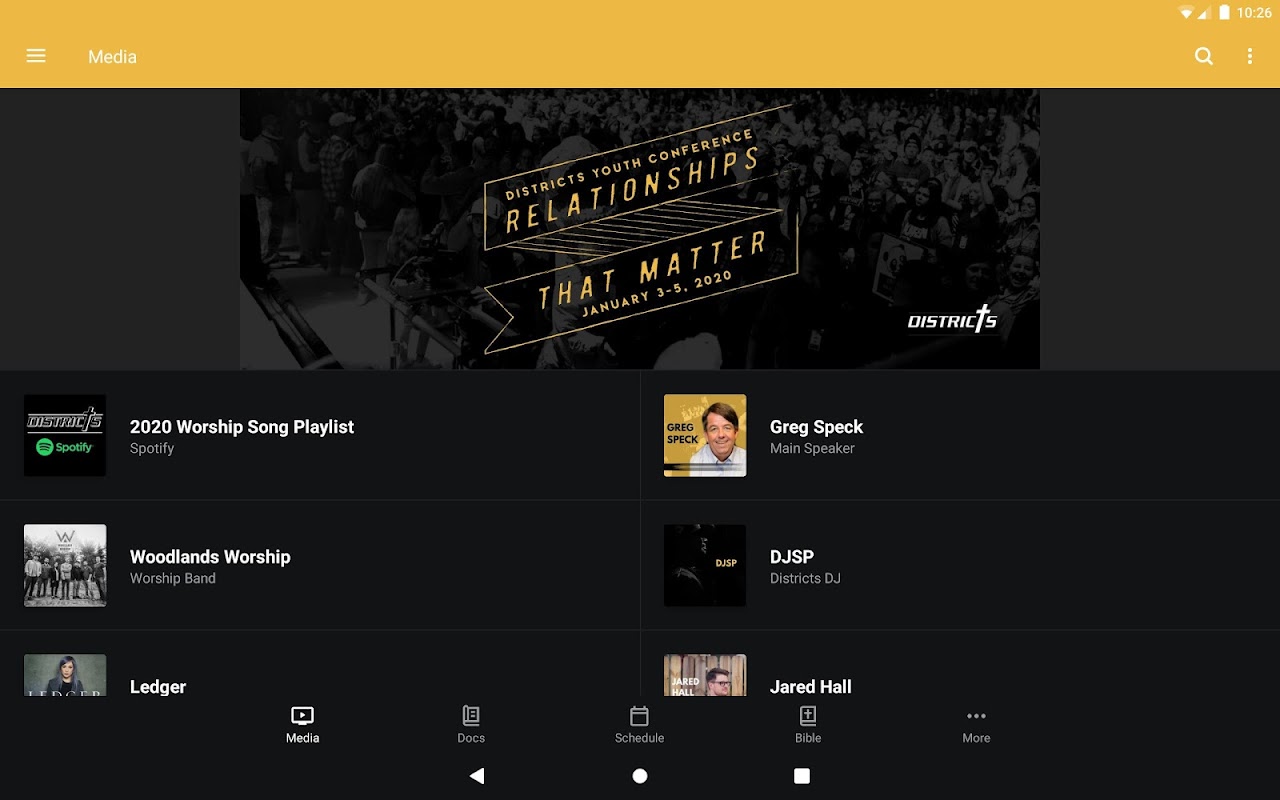
Task: Open the hamburger navigation menu
Action: coord(36,56)
